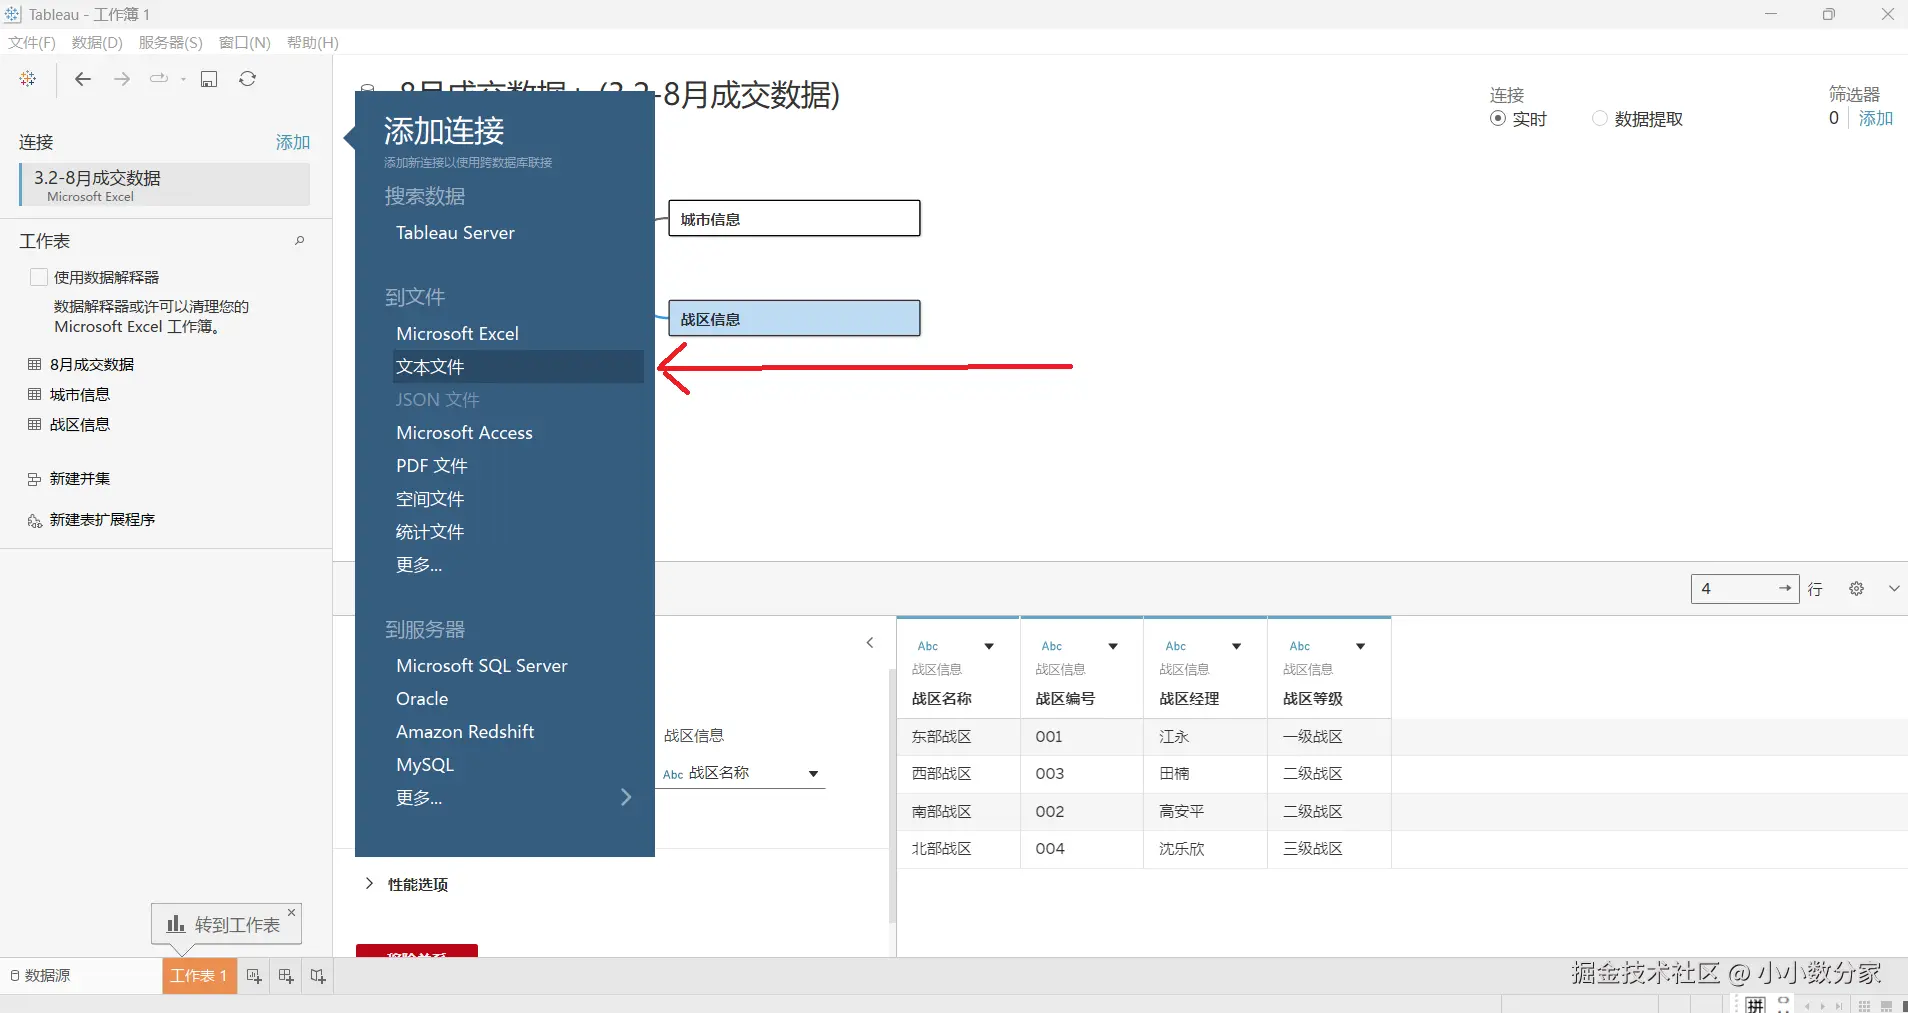The width and height of the screenshot is (1908, 1013).
Task: Select the 3.2-8月成交数据 connection entry
Action: (165, 185)
